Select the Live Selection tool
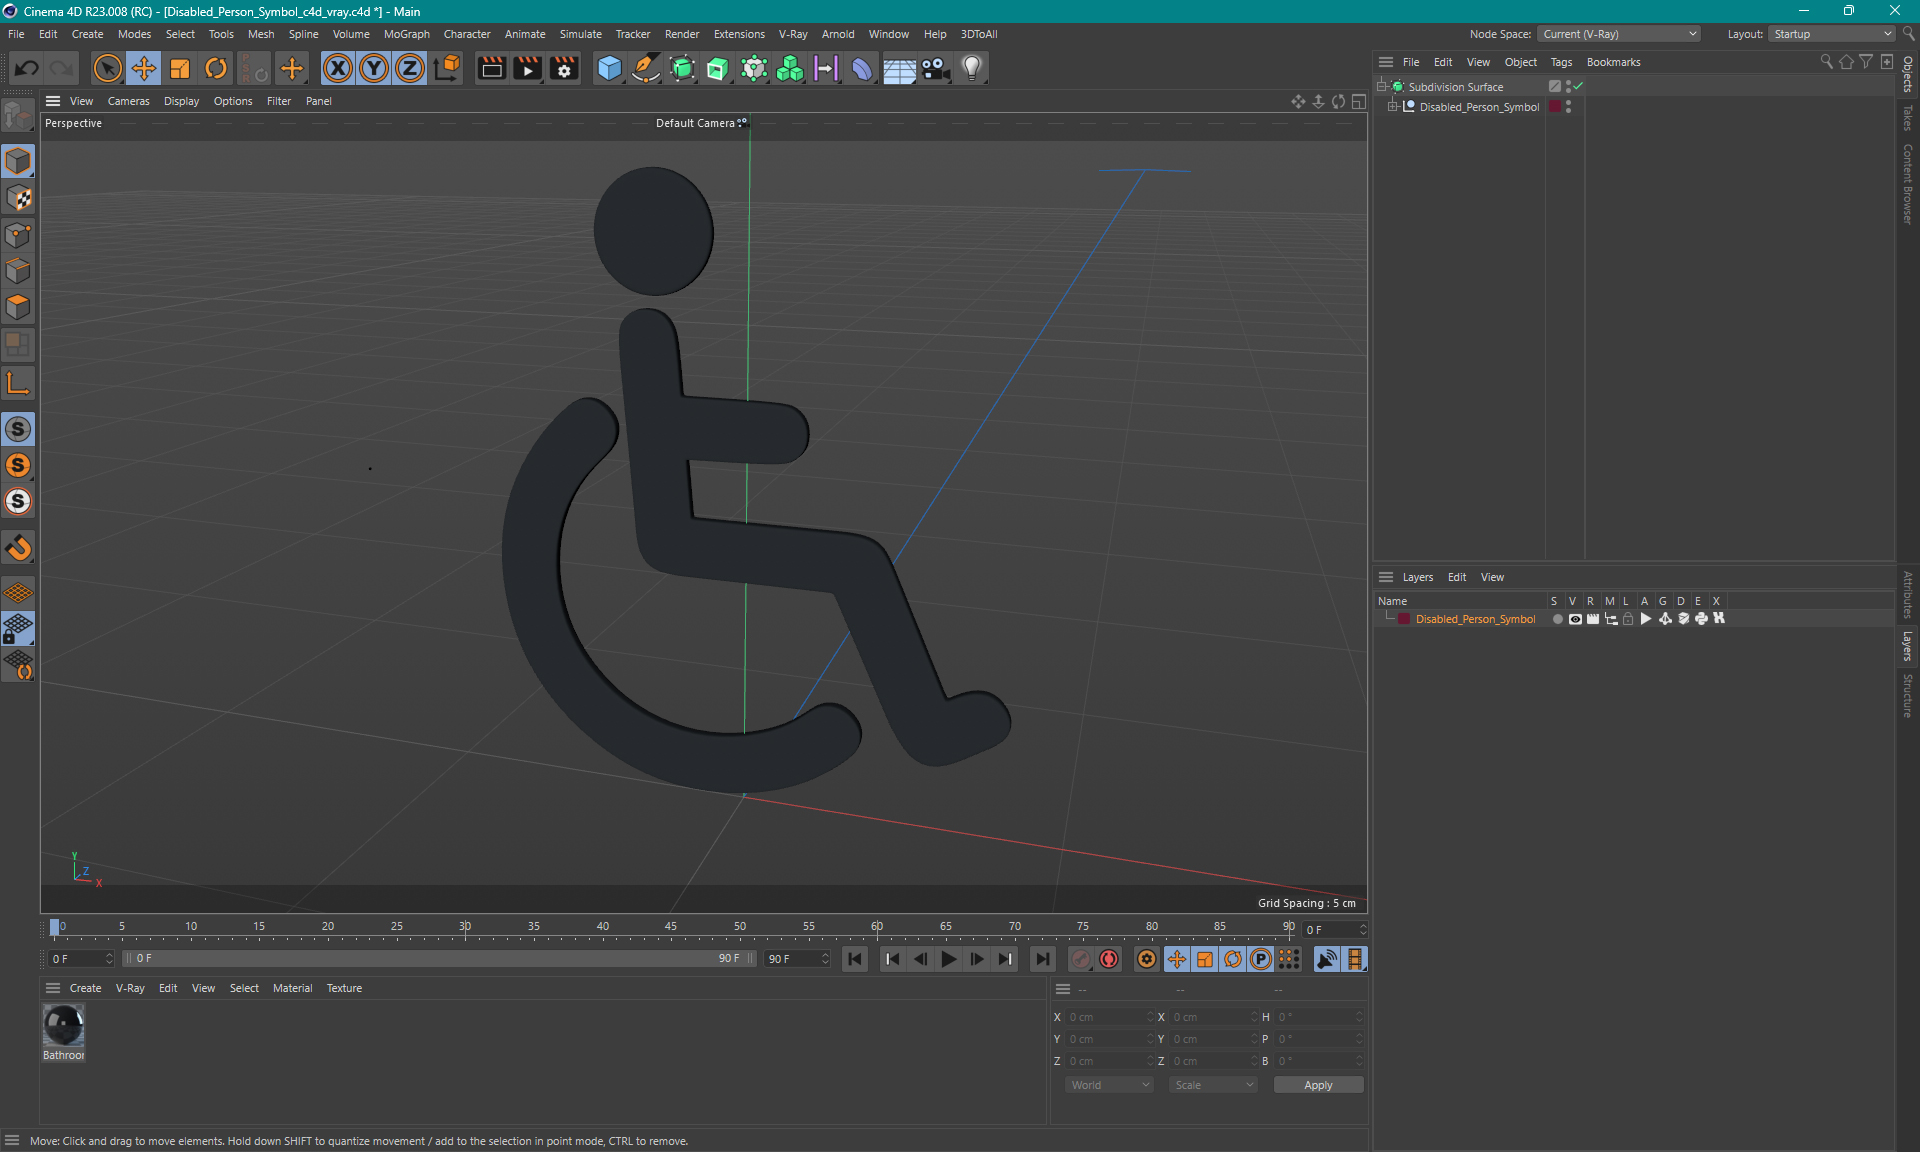The image size is (1920, 1152). point(107,68)
